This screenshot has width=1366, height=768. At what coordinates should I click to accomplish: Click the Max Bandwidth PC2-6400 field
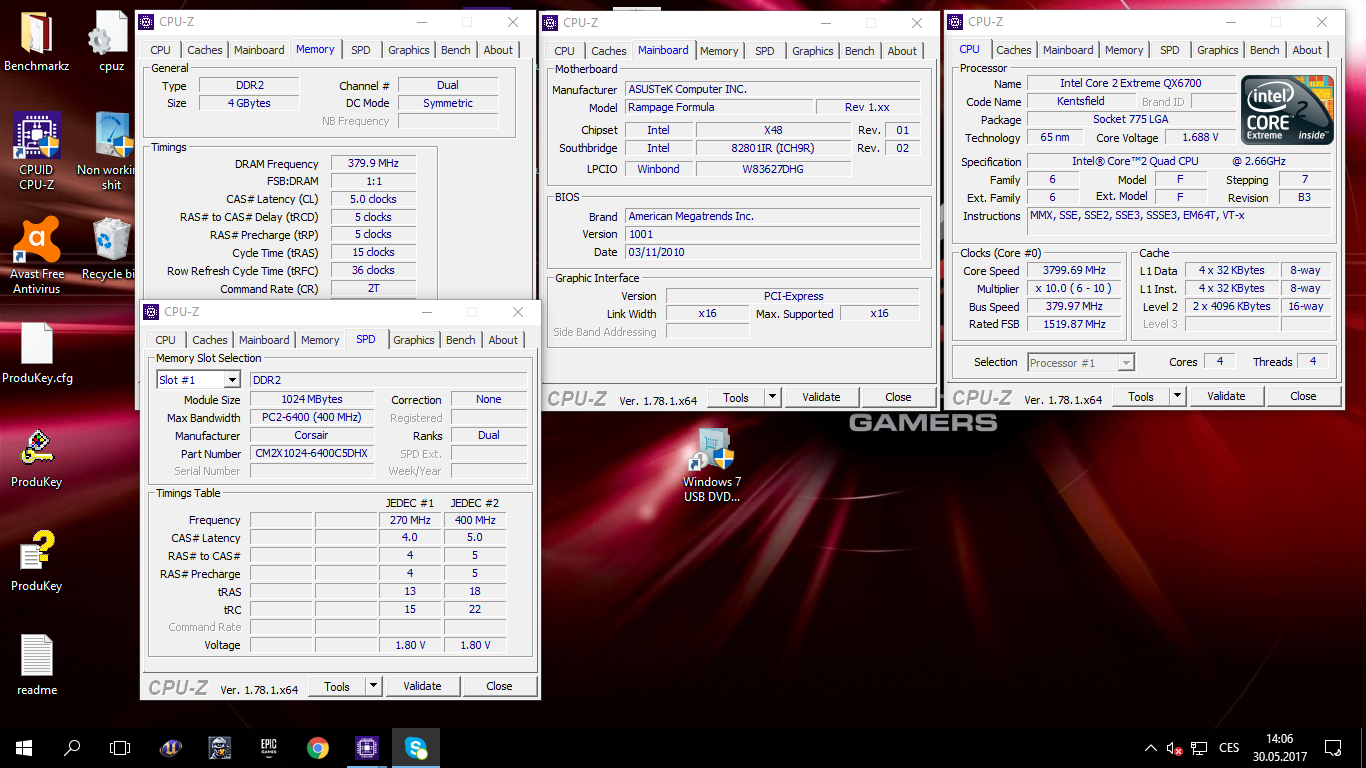pos(312,417)
